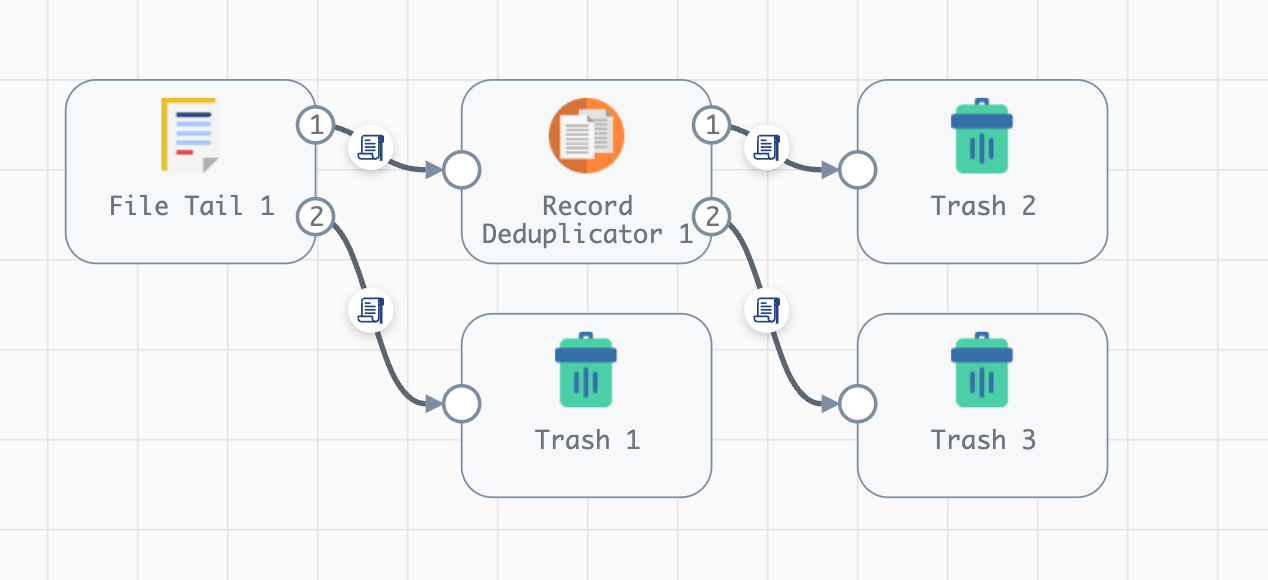Select Record Deduplicator 1 output port 2

pyautogui.click(x=712, y=215)
